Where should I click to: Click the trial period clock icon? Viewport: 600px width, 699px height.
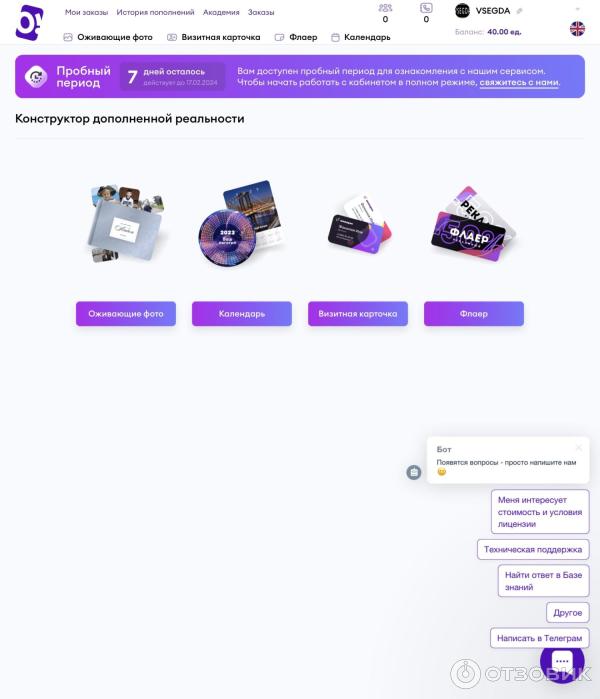point(36,76)
